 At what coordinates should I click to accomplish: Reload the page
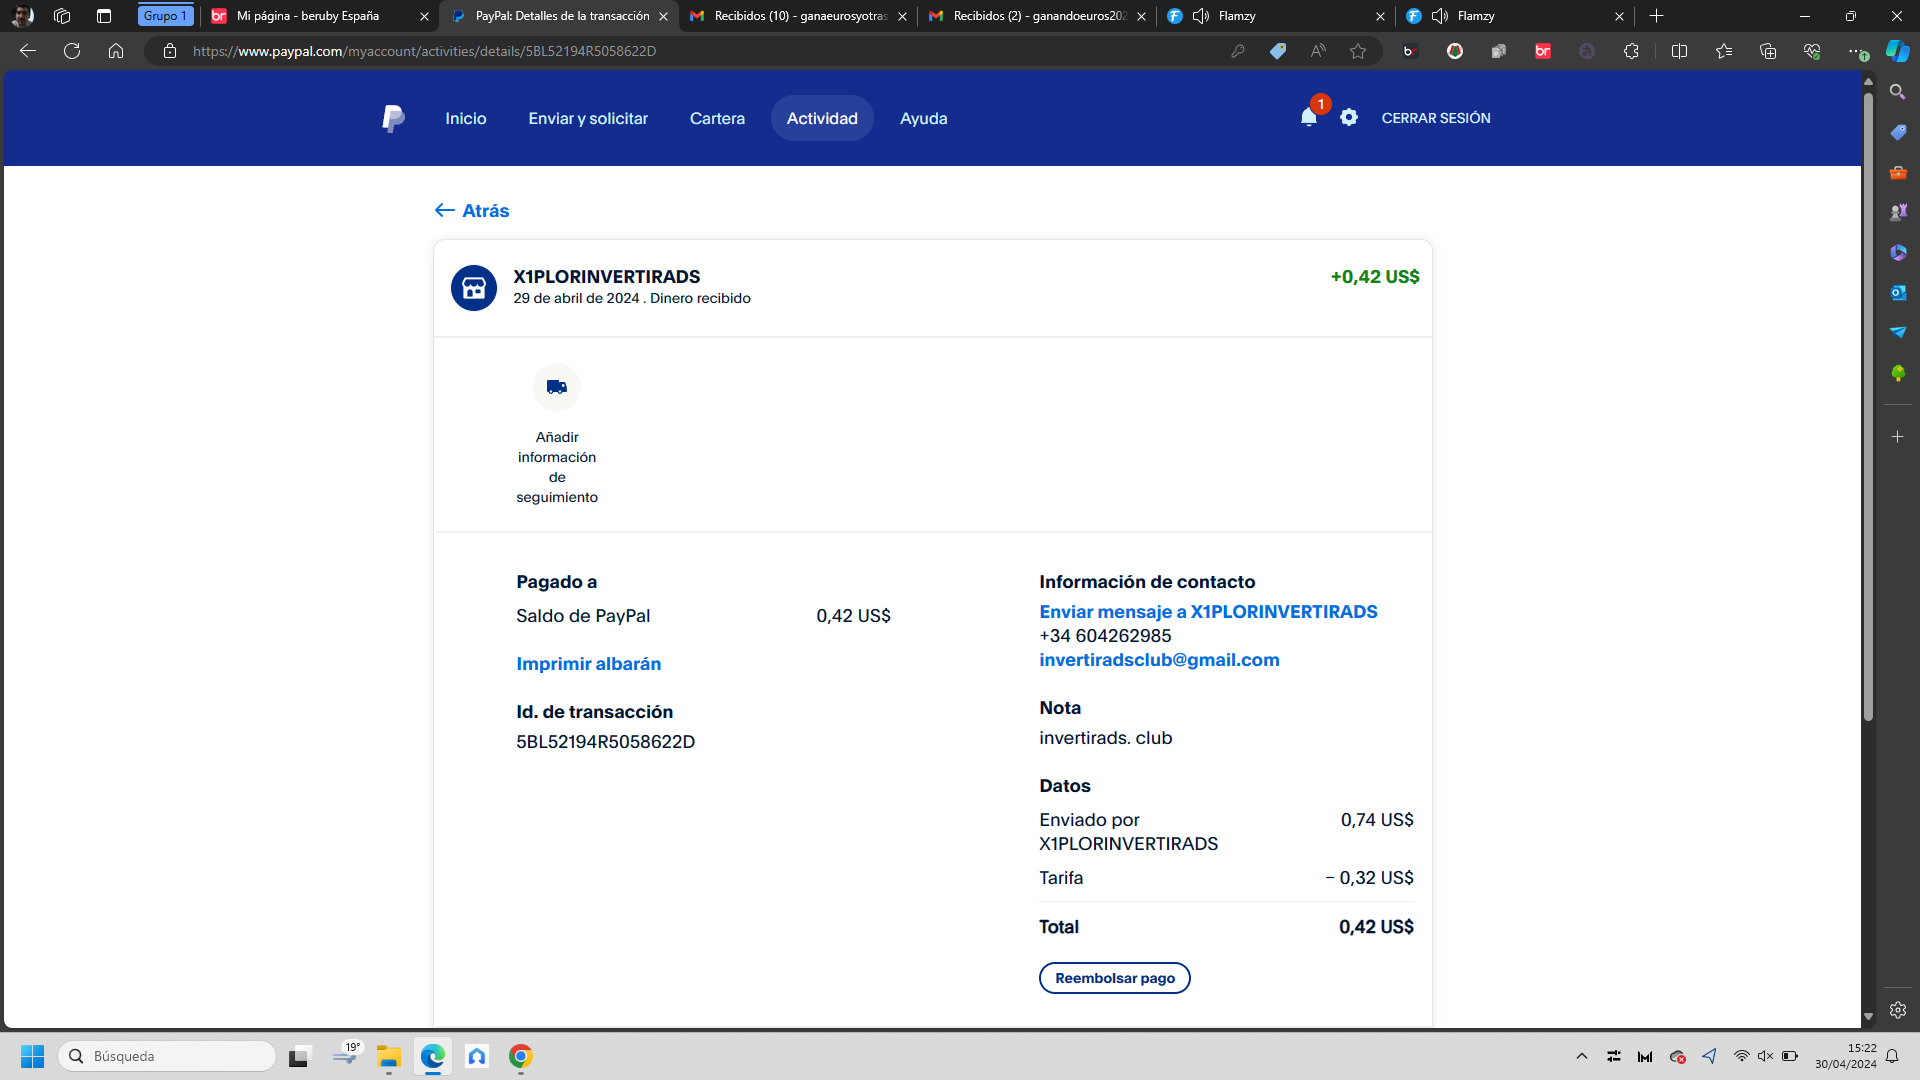click(x=72, y=51)
